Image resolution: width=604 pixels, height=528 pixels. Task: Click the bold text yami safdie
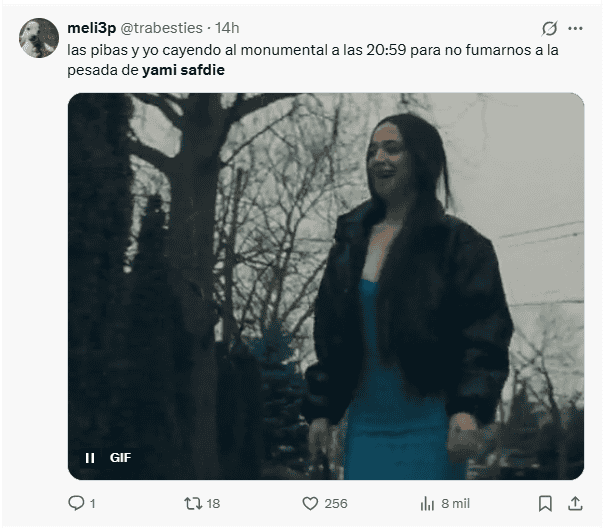tap(183, 70)
